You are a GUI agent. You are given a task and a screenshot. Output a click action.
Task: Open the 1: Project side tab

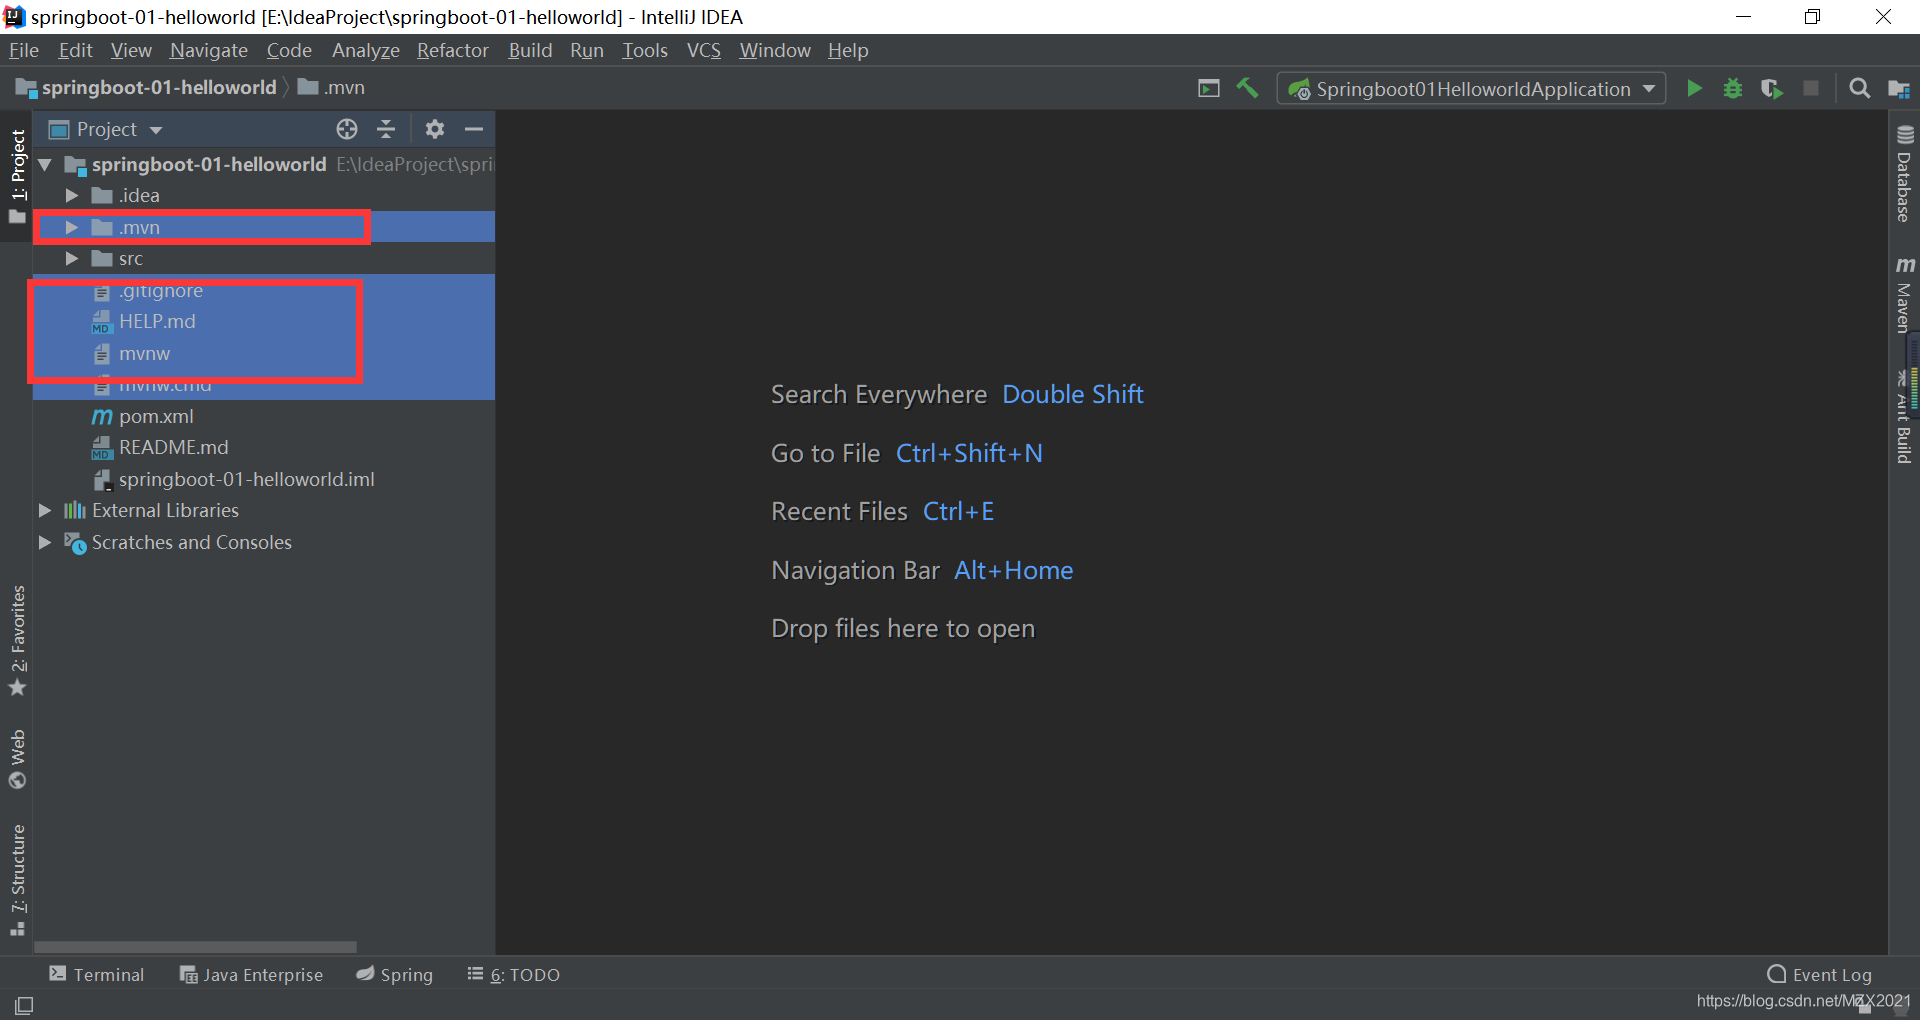click(x=17, y=177)
